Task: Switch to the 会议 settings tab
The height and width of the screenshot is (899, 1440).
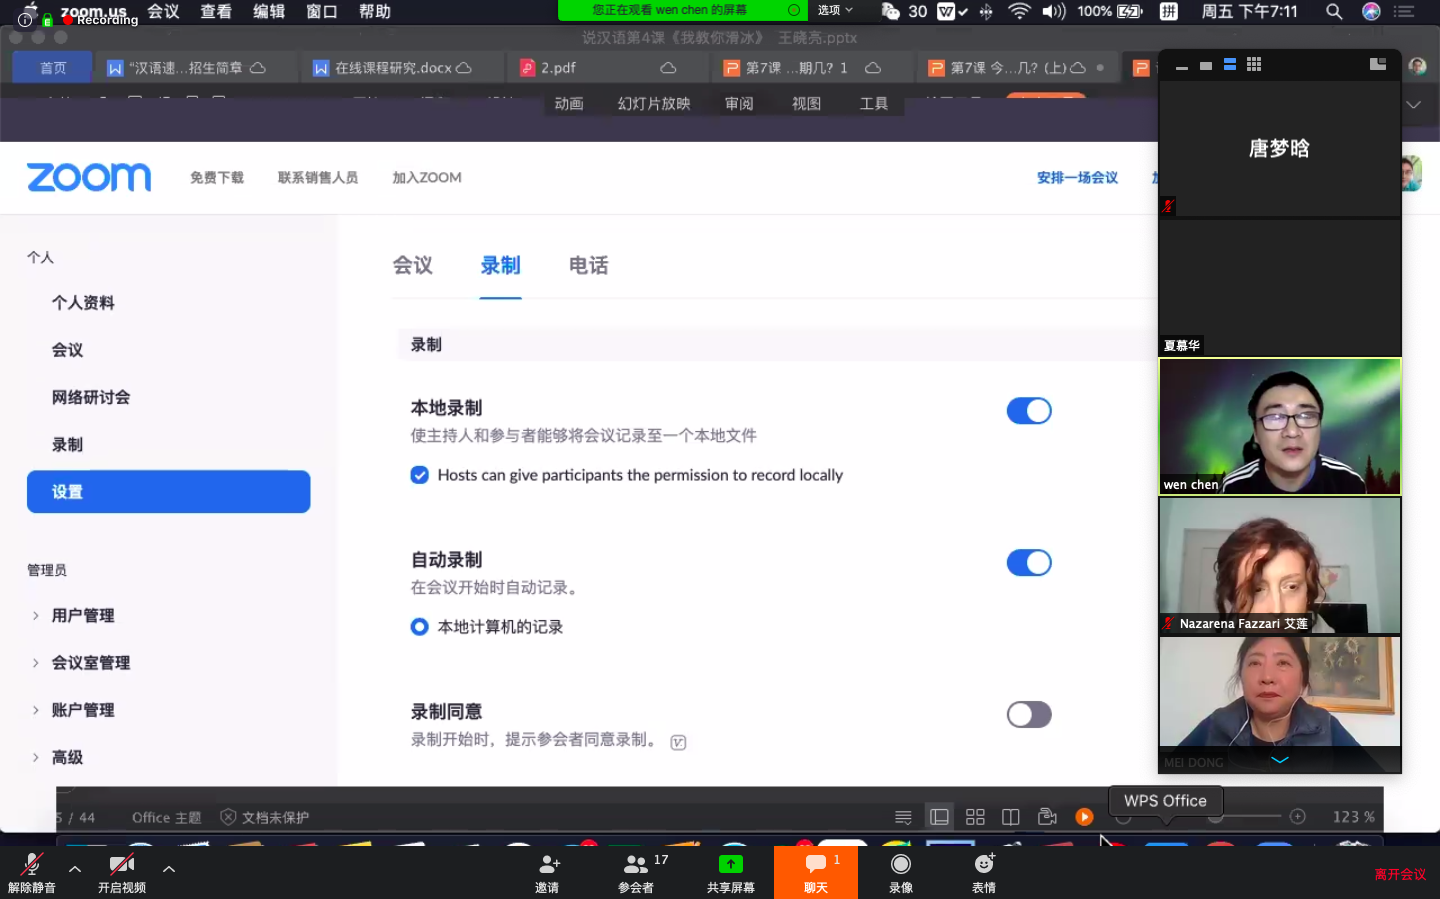Action: pyautogui.click(x=412, y=266)
